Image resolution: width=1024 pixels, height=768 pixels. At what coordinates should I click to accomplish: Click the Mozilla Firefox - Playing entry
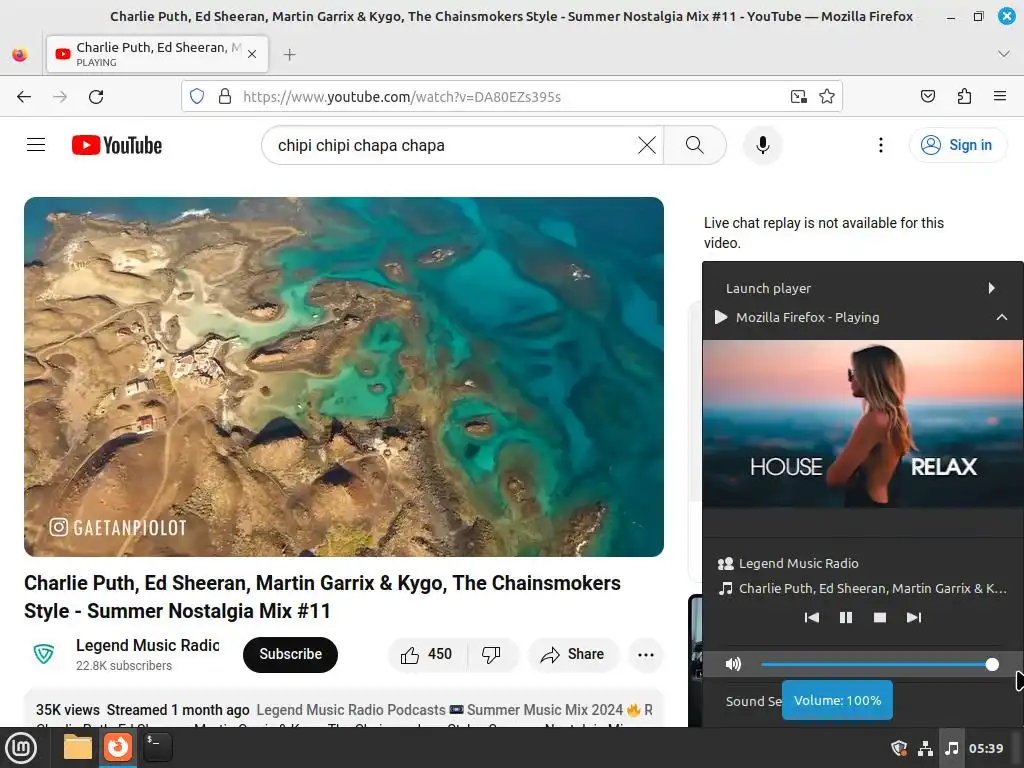click(x=863, y=317)
